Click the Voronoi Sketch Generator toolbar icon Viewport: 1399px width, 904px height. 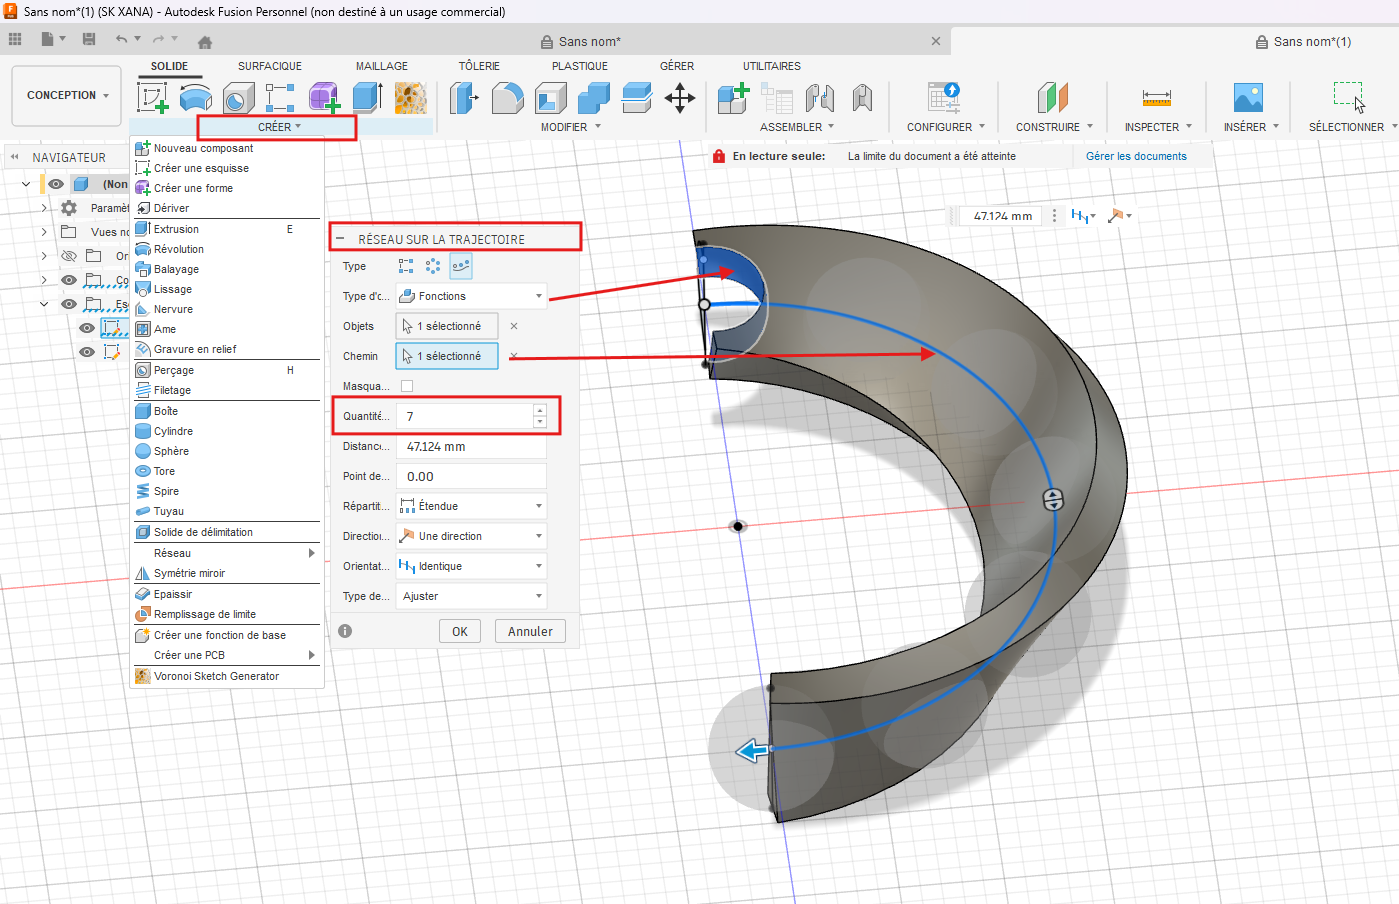coord(410,97)
